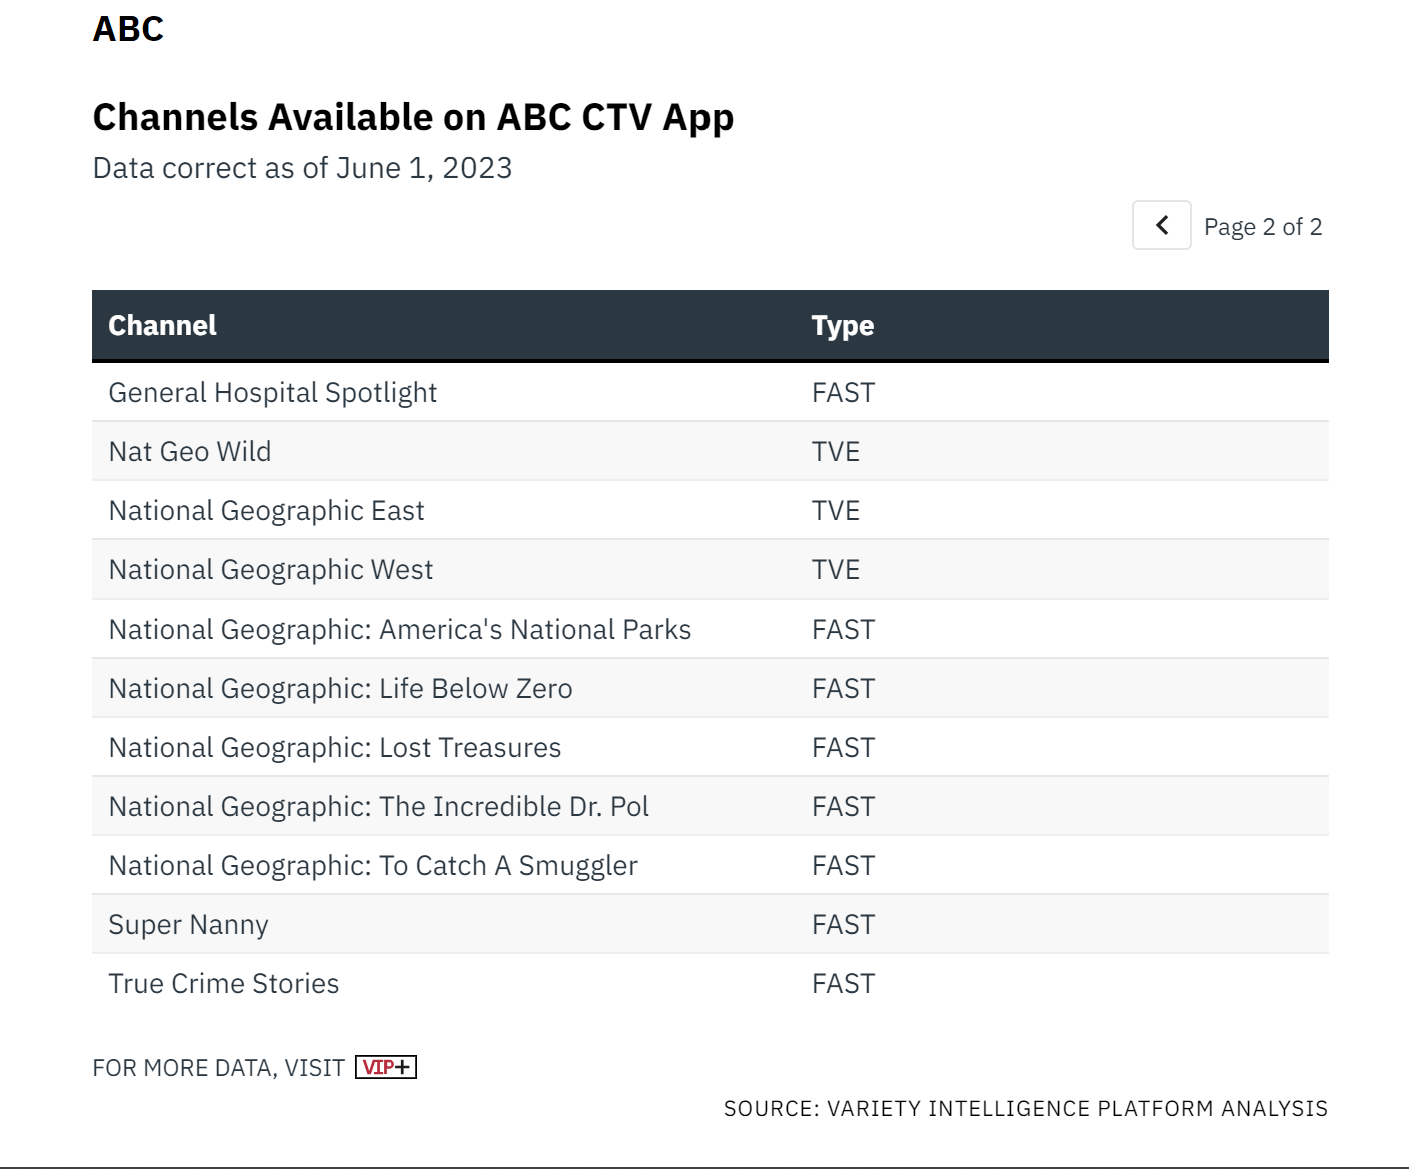Go to previous page with left chevron
Screen dimensions: 1410x1170
pyautogui.click(x=1161, y=225)
